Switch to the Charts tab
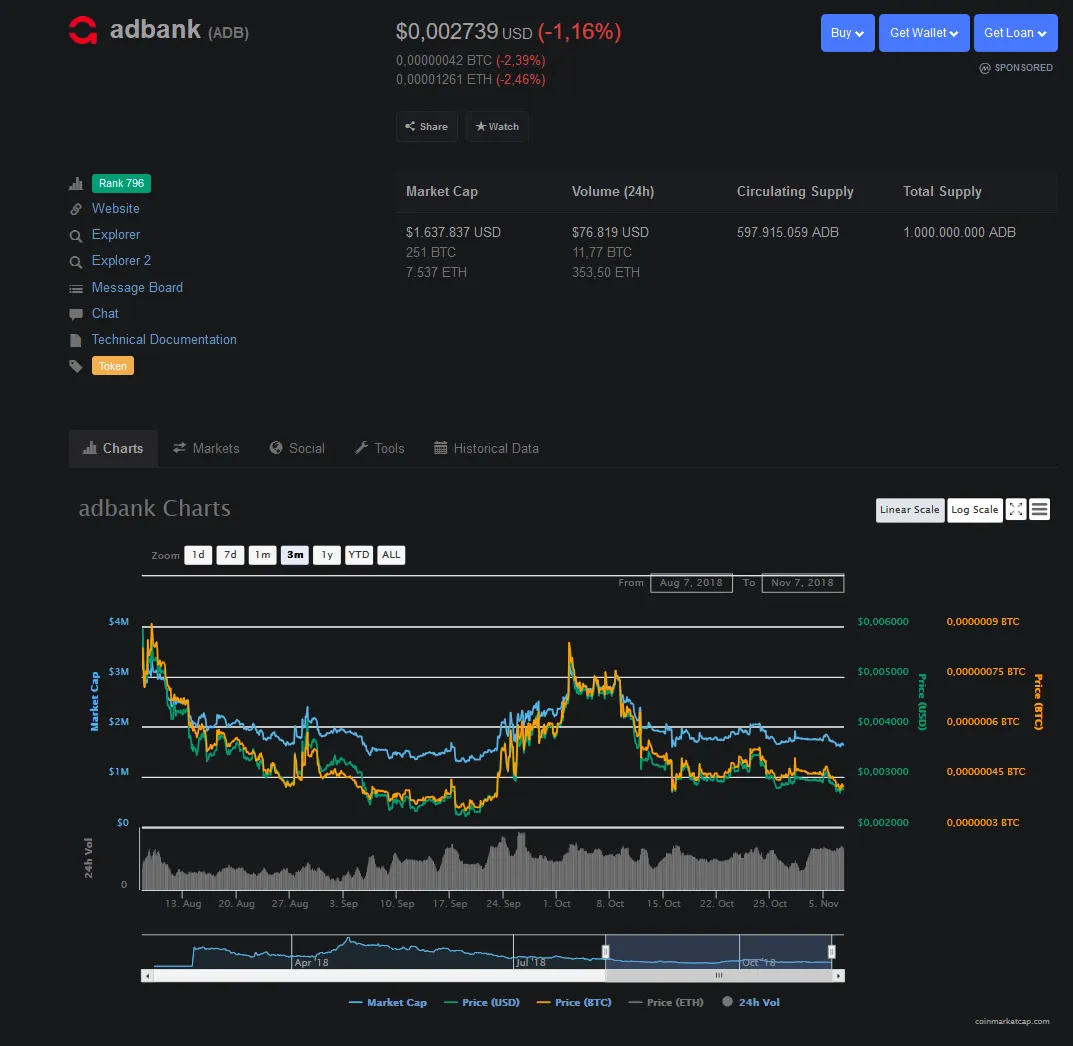 (x=113, y=449)
